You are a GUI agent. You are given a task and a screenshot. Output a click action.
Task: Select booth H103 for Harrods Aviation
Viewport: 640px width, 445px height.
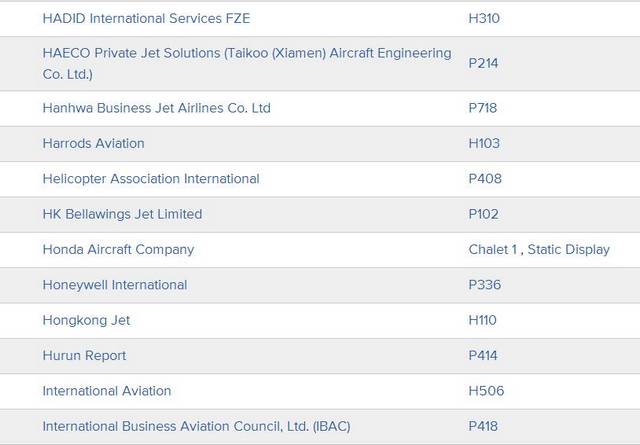coord(484,143)
